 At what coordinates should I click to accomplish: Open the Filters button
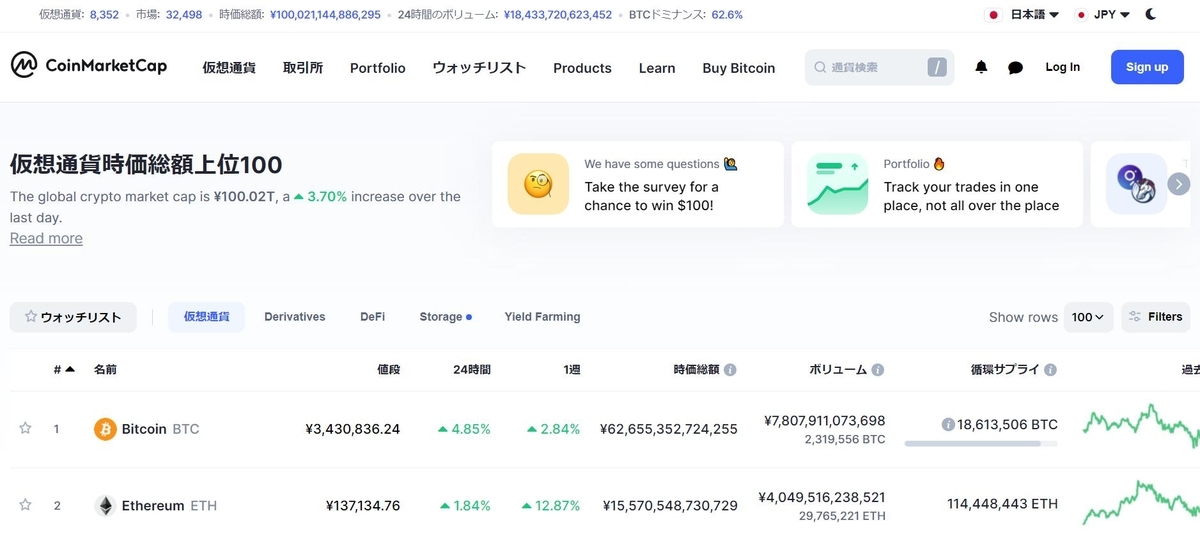1155,317
